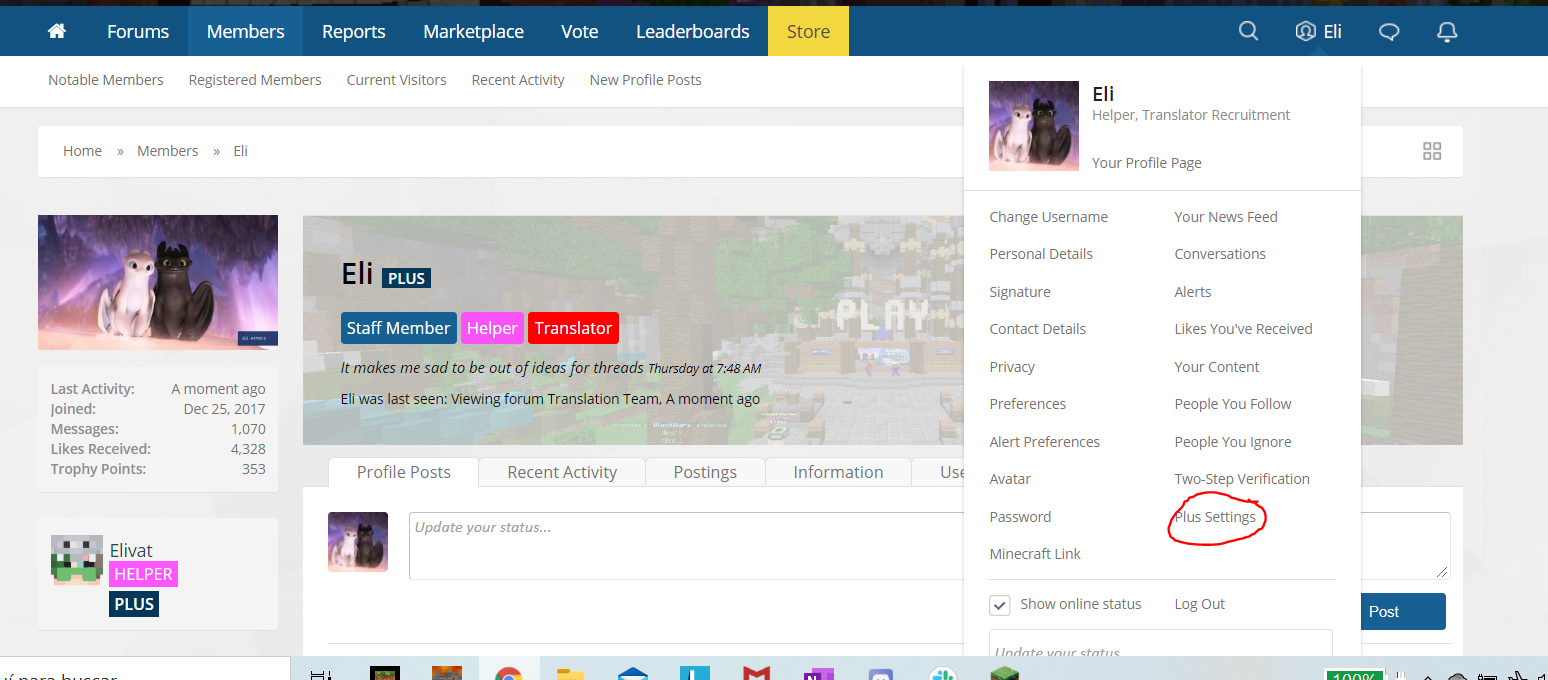This screenshot has width=1548, height=680.
Task: Open Google Chrome from the taskbar
Action: [x=509, y=673]
